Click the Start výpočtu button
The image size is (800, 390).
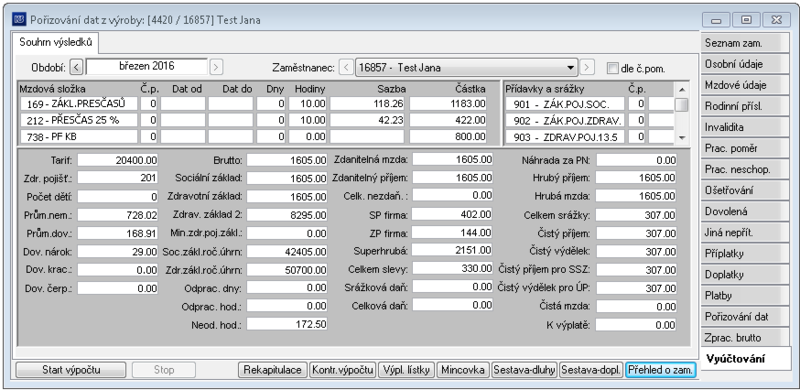click(x=71, y=370)
